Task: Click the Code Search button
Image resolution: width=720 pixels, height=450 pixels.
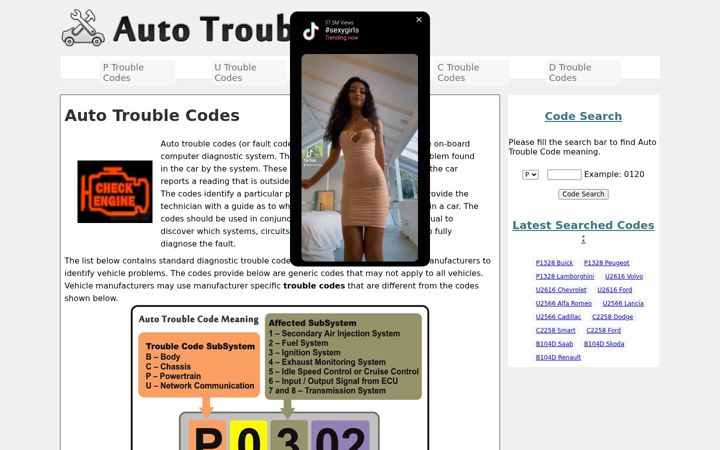Action: 583,194
